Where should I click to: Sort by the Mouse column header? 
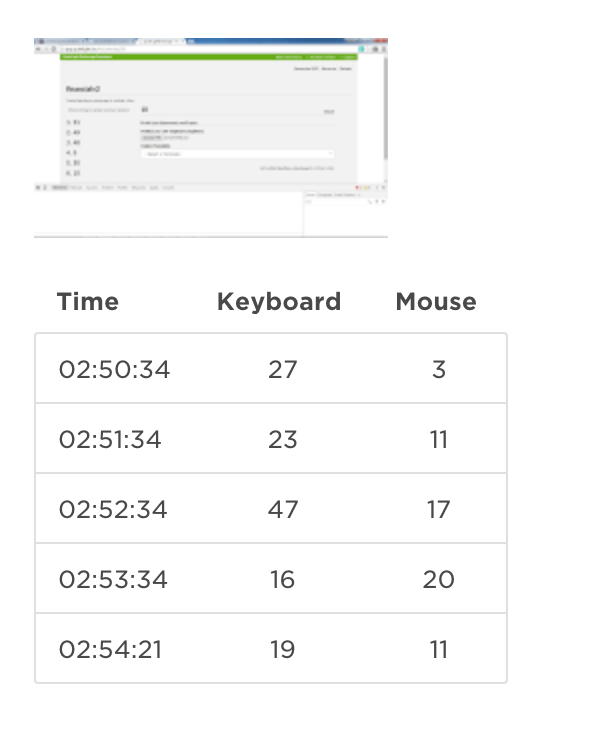pyautogui.click(x=436, y=301)
